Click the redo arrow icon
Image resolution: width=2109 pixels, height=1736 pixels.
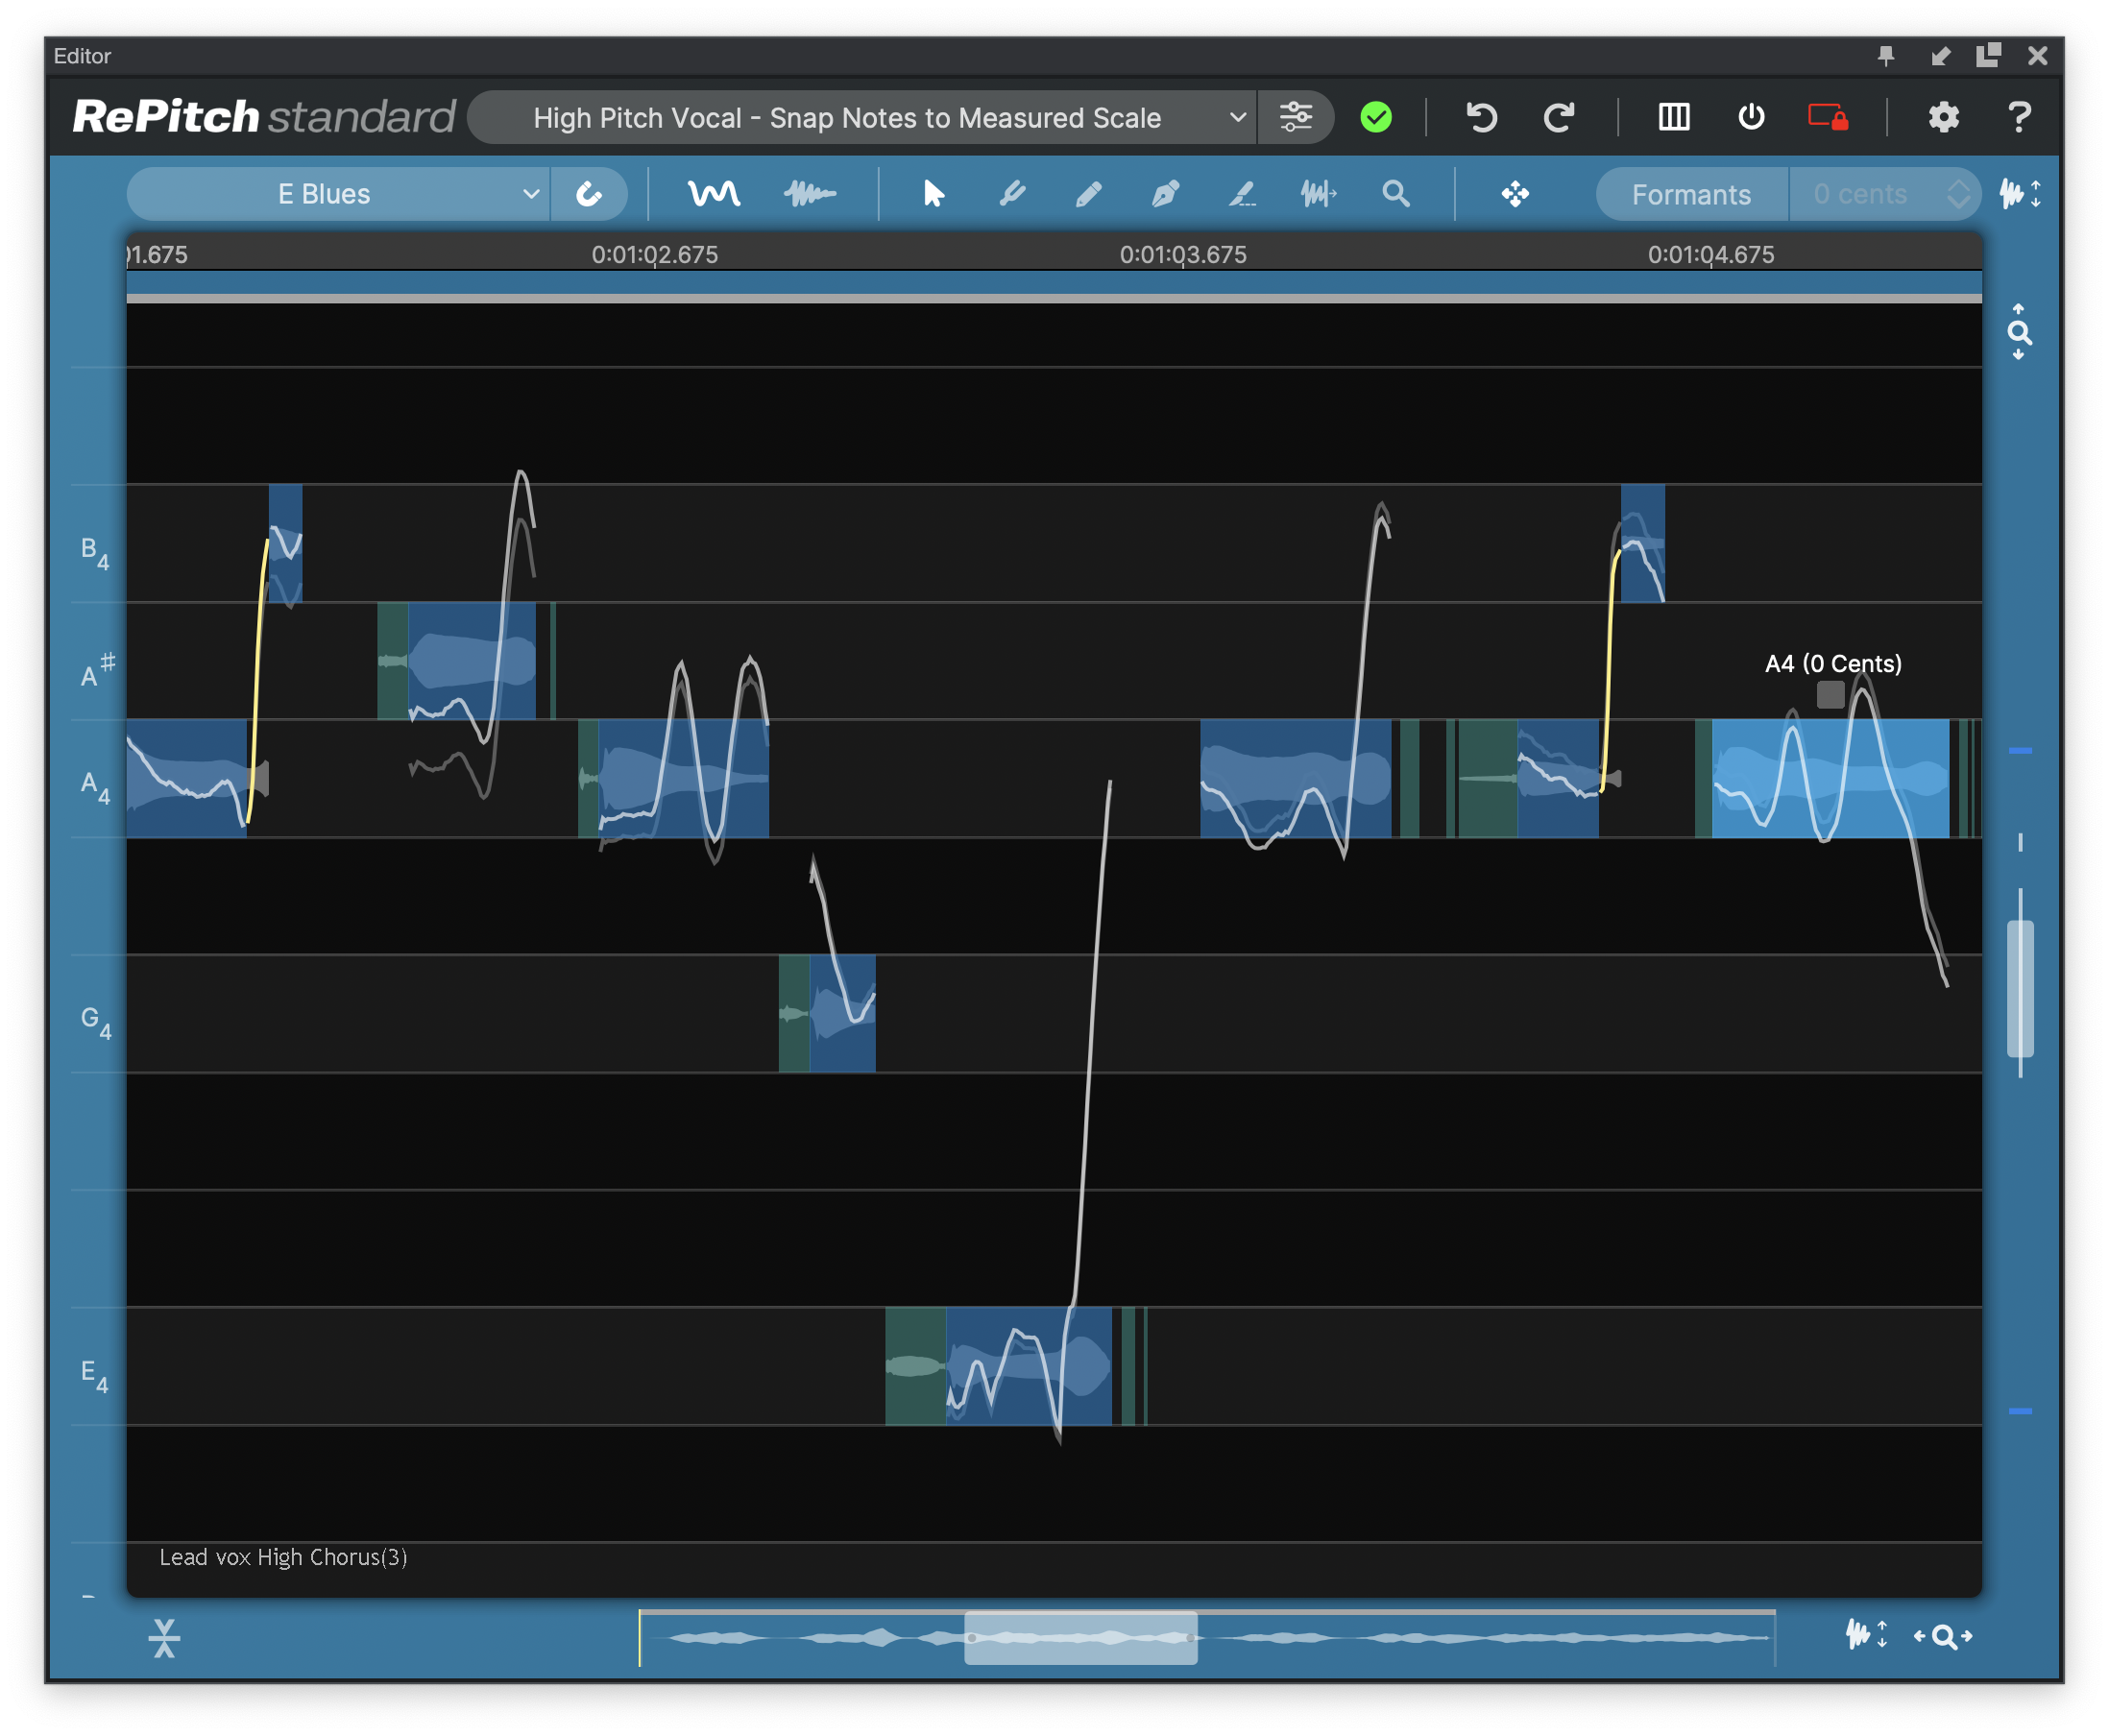coord(1558,117)
